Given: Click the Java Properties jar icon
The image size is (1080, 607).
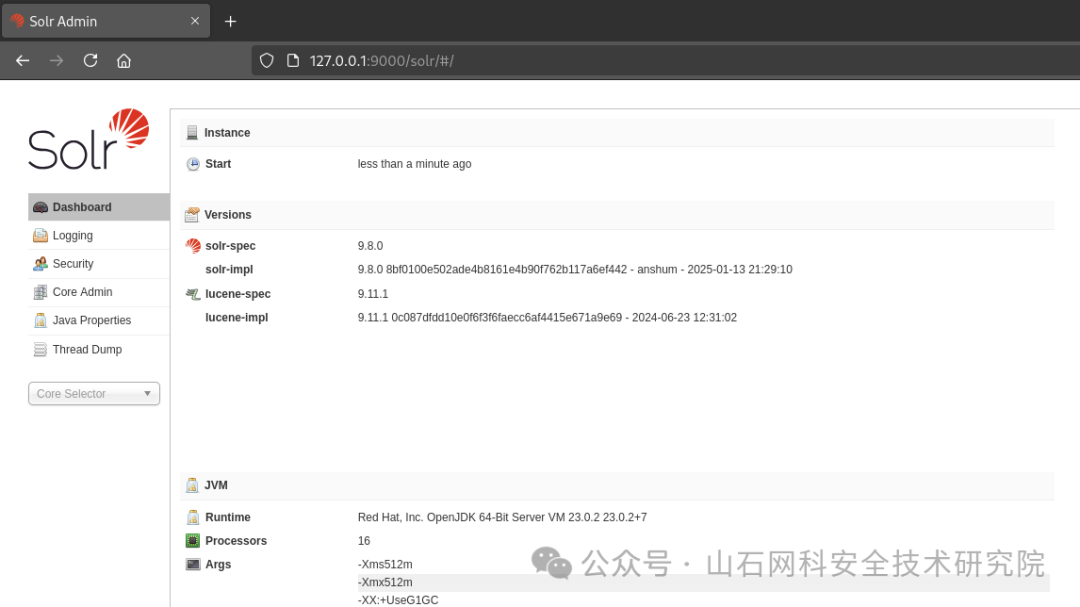Looking at the screenshot, I should (x=40, y=320).
